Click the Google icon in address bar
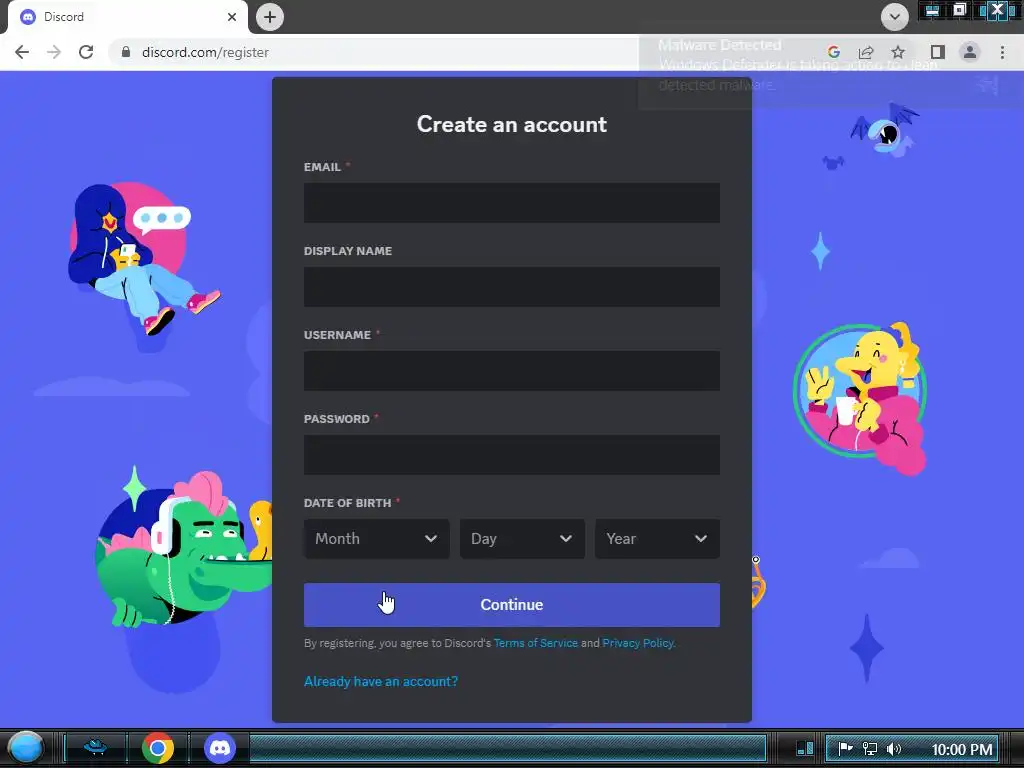The image size is (1024, 768). click(833, 52)
